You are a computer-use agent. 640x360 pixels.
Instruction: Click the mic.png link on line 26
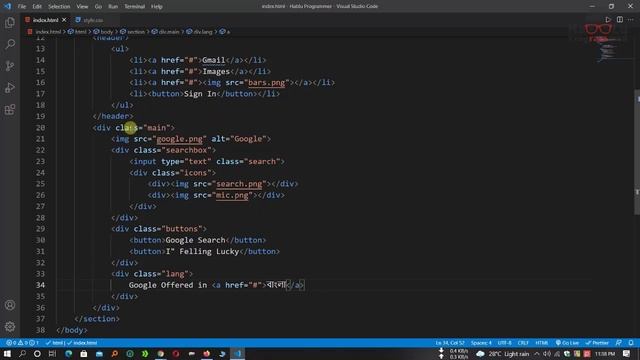pyautogui.click(x=232, y=195)
